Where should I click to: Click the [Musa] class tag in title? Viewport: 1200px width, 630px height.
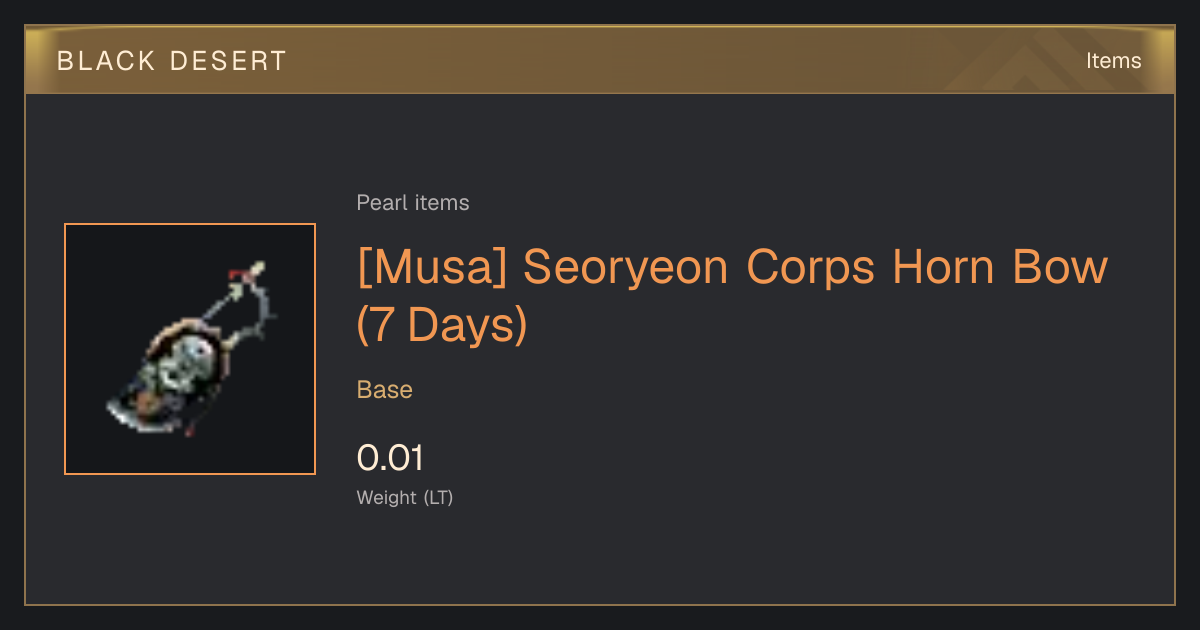(x=433, y=268)
